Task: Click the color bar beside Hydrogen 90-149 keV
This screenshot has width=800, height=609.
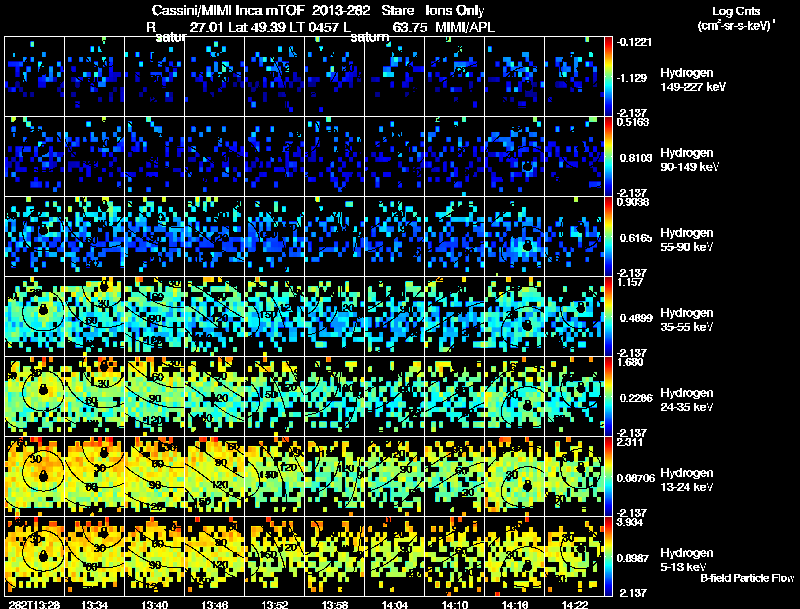Action: tap(608, 157)
